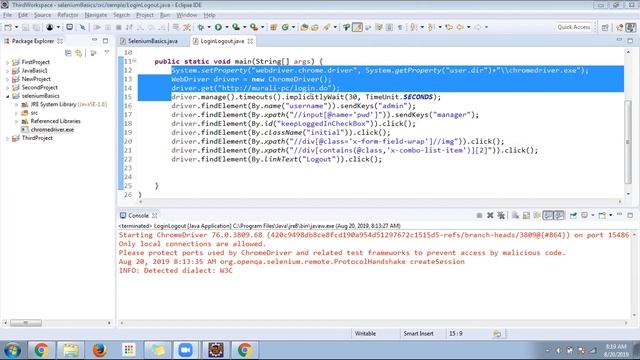Expand the Referenced Libraries node
The height and width of the screenshot is (360, 640).
(17, 122)
